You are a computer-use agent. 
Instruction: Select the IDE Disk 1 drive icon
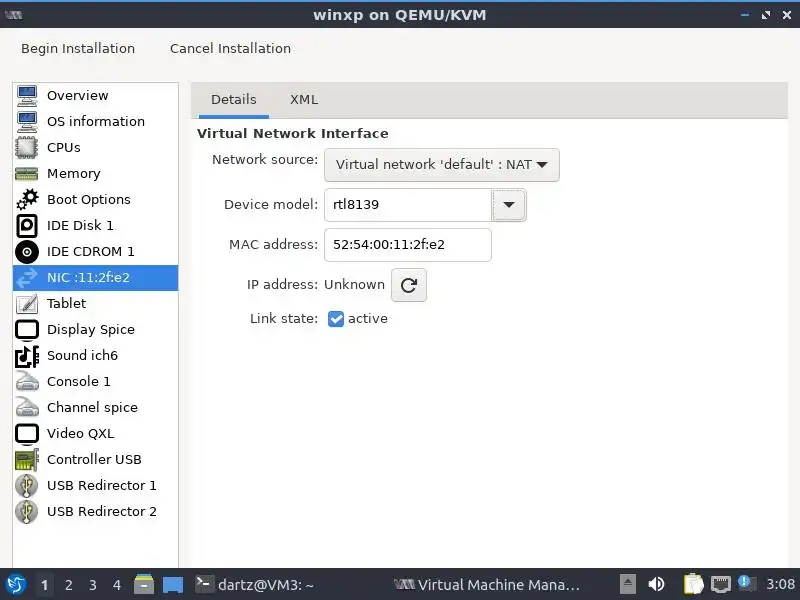point(27,226)
